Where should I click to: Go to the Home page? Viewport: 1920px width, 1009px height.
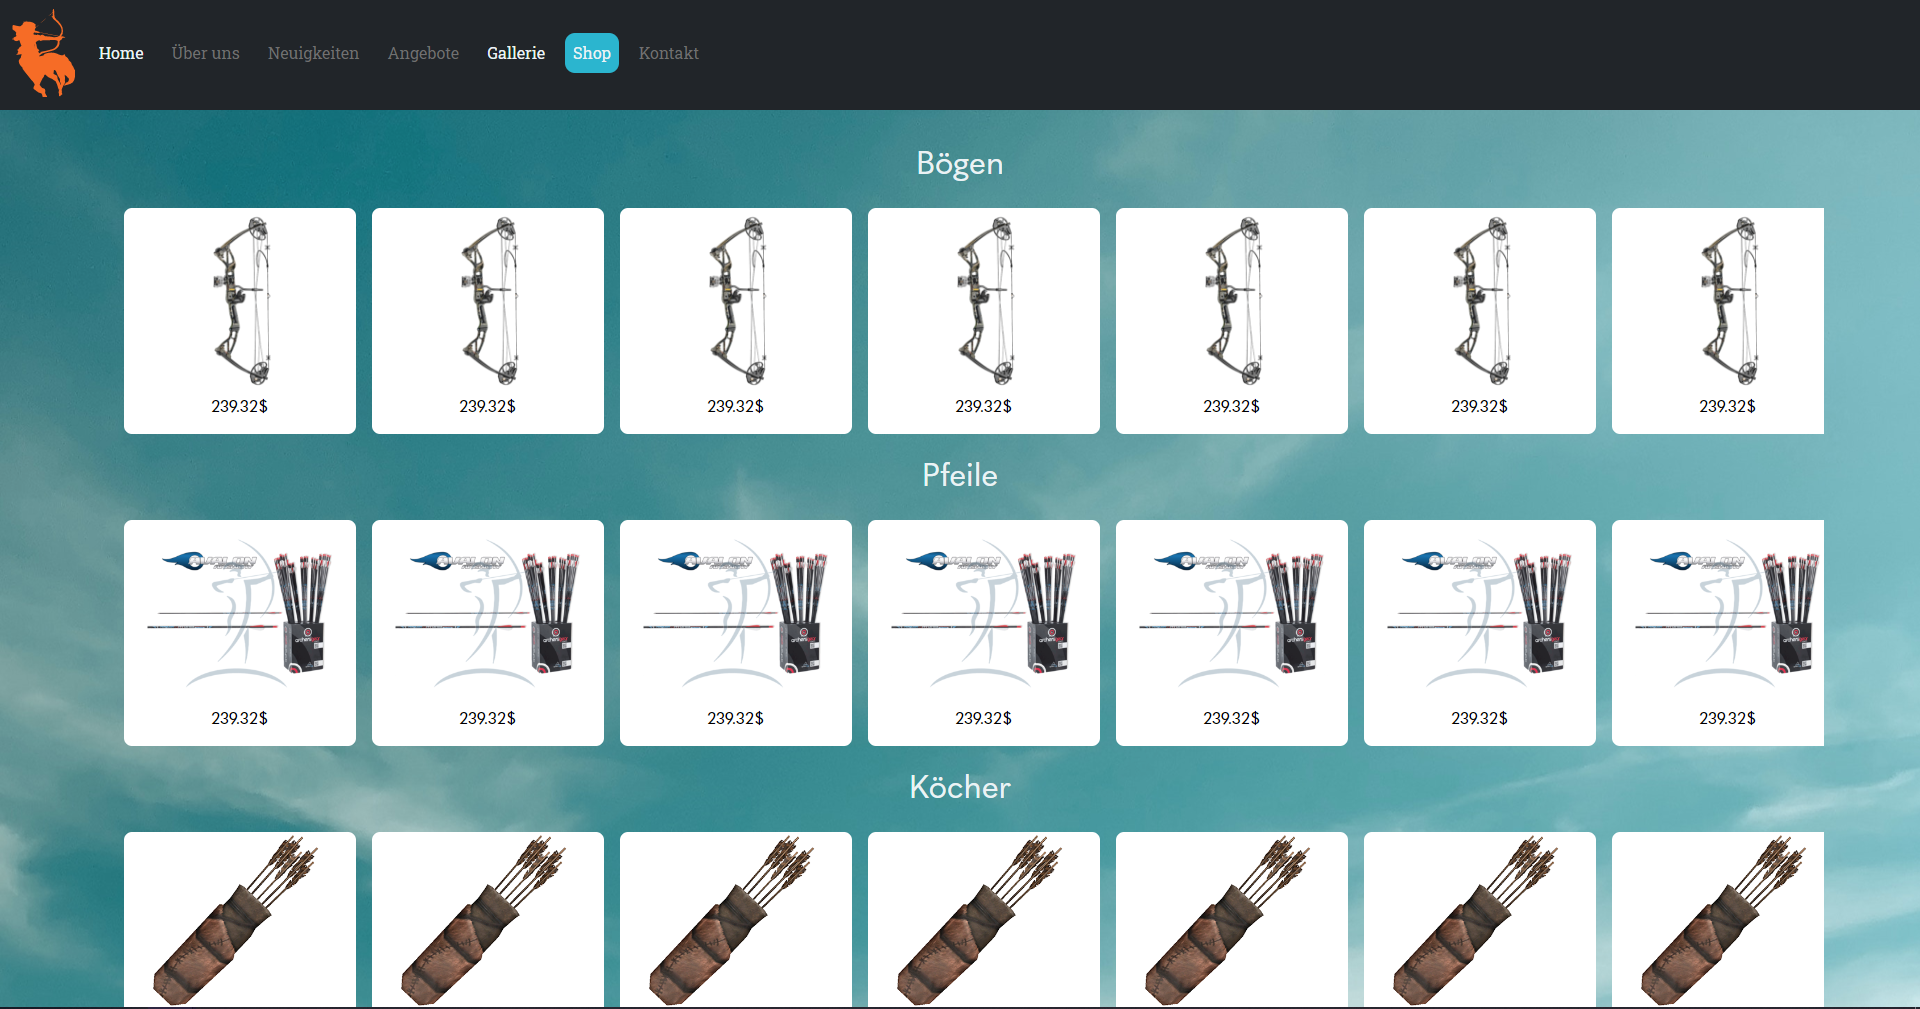tap(121, 53)
